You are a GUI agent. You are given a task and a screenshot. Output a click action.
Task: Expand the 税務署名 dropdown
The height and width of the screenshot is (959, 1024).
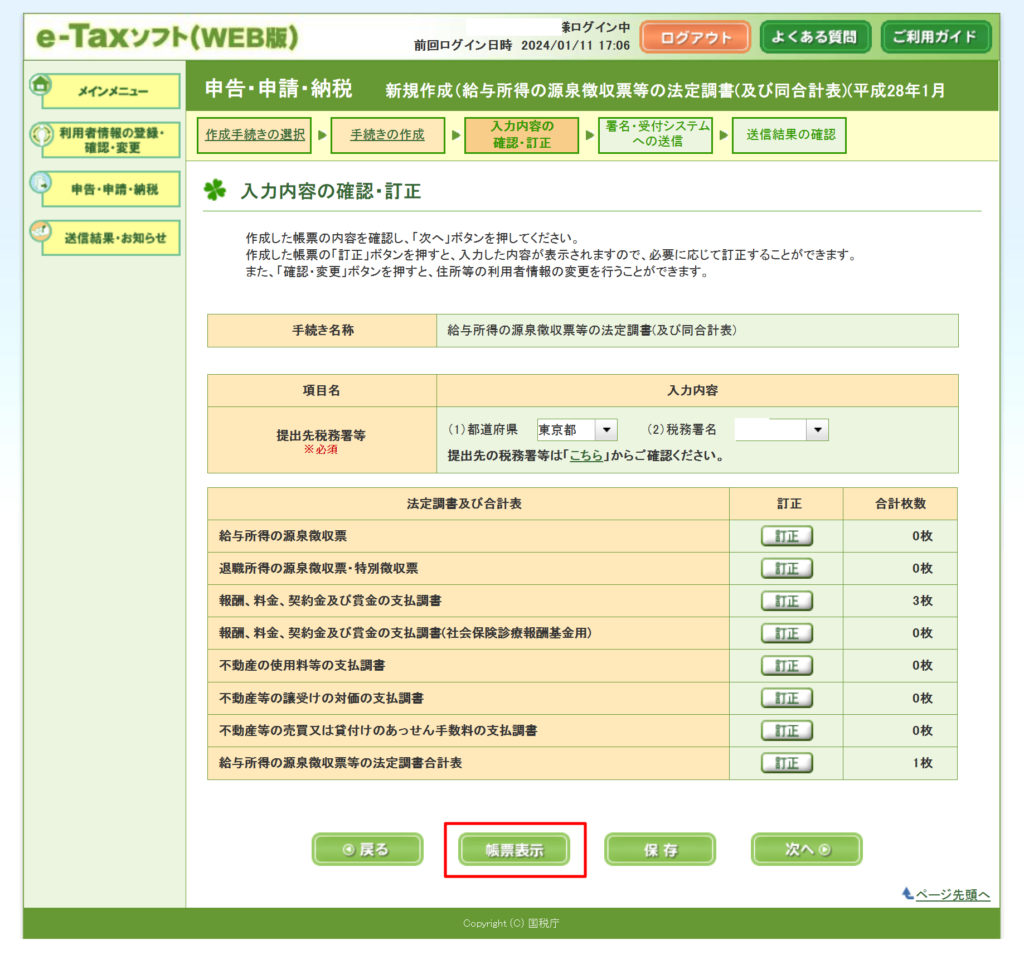tap(817, 430)
